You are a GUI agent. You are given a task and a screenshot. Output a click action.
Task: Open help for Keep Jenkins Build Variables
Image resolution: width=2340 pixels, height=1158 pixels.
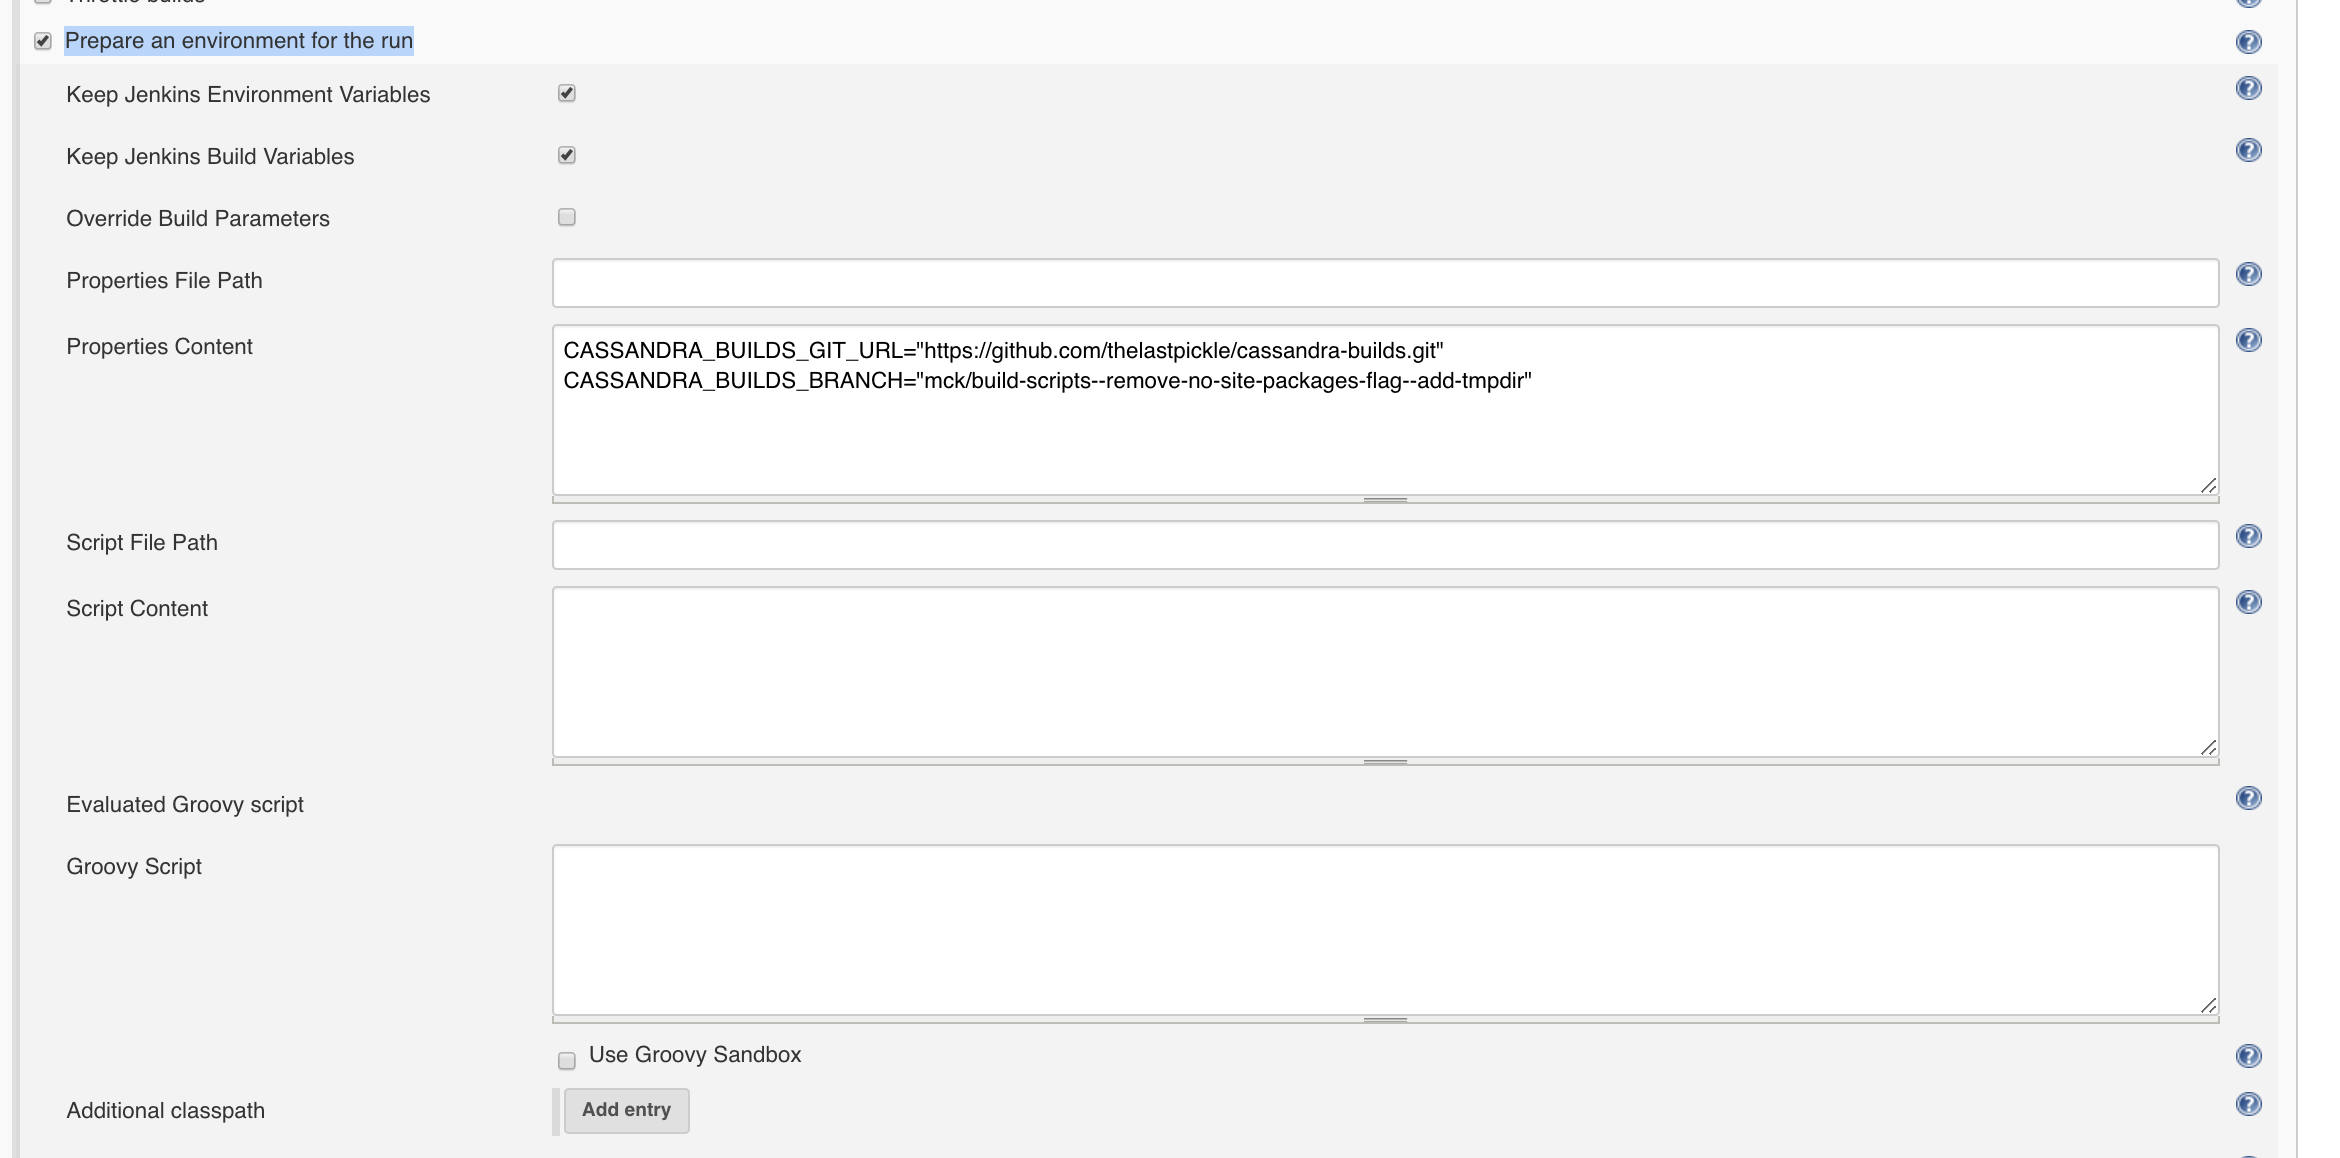pos(2248,150)
